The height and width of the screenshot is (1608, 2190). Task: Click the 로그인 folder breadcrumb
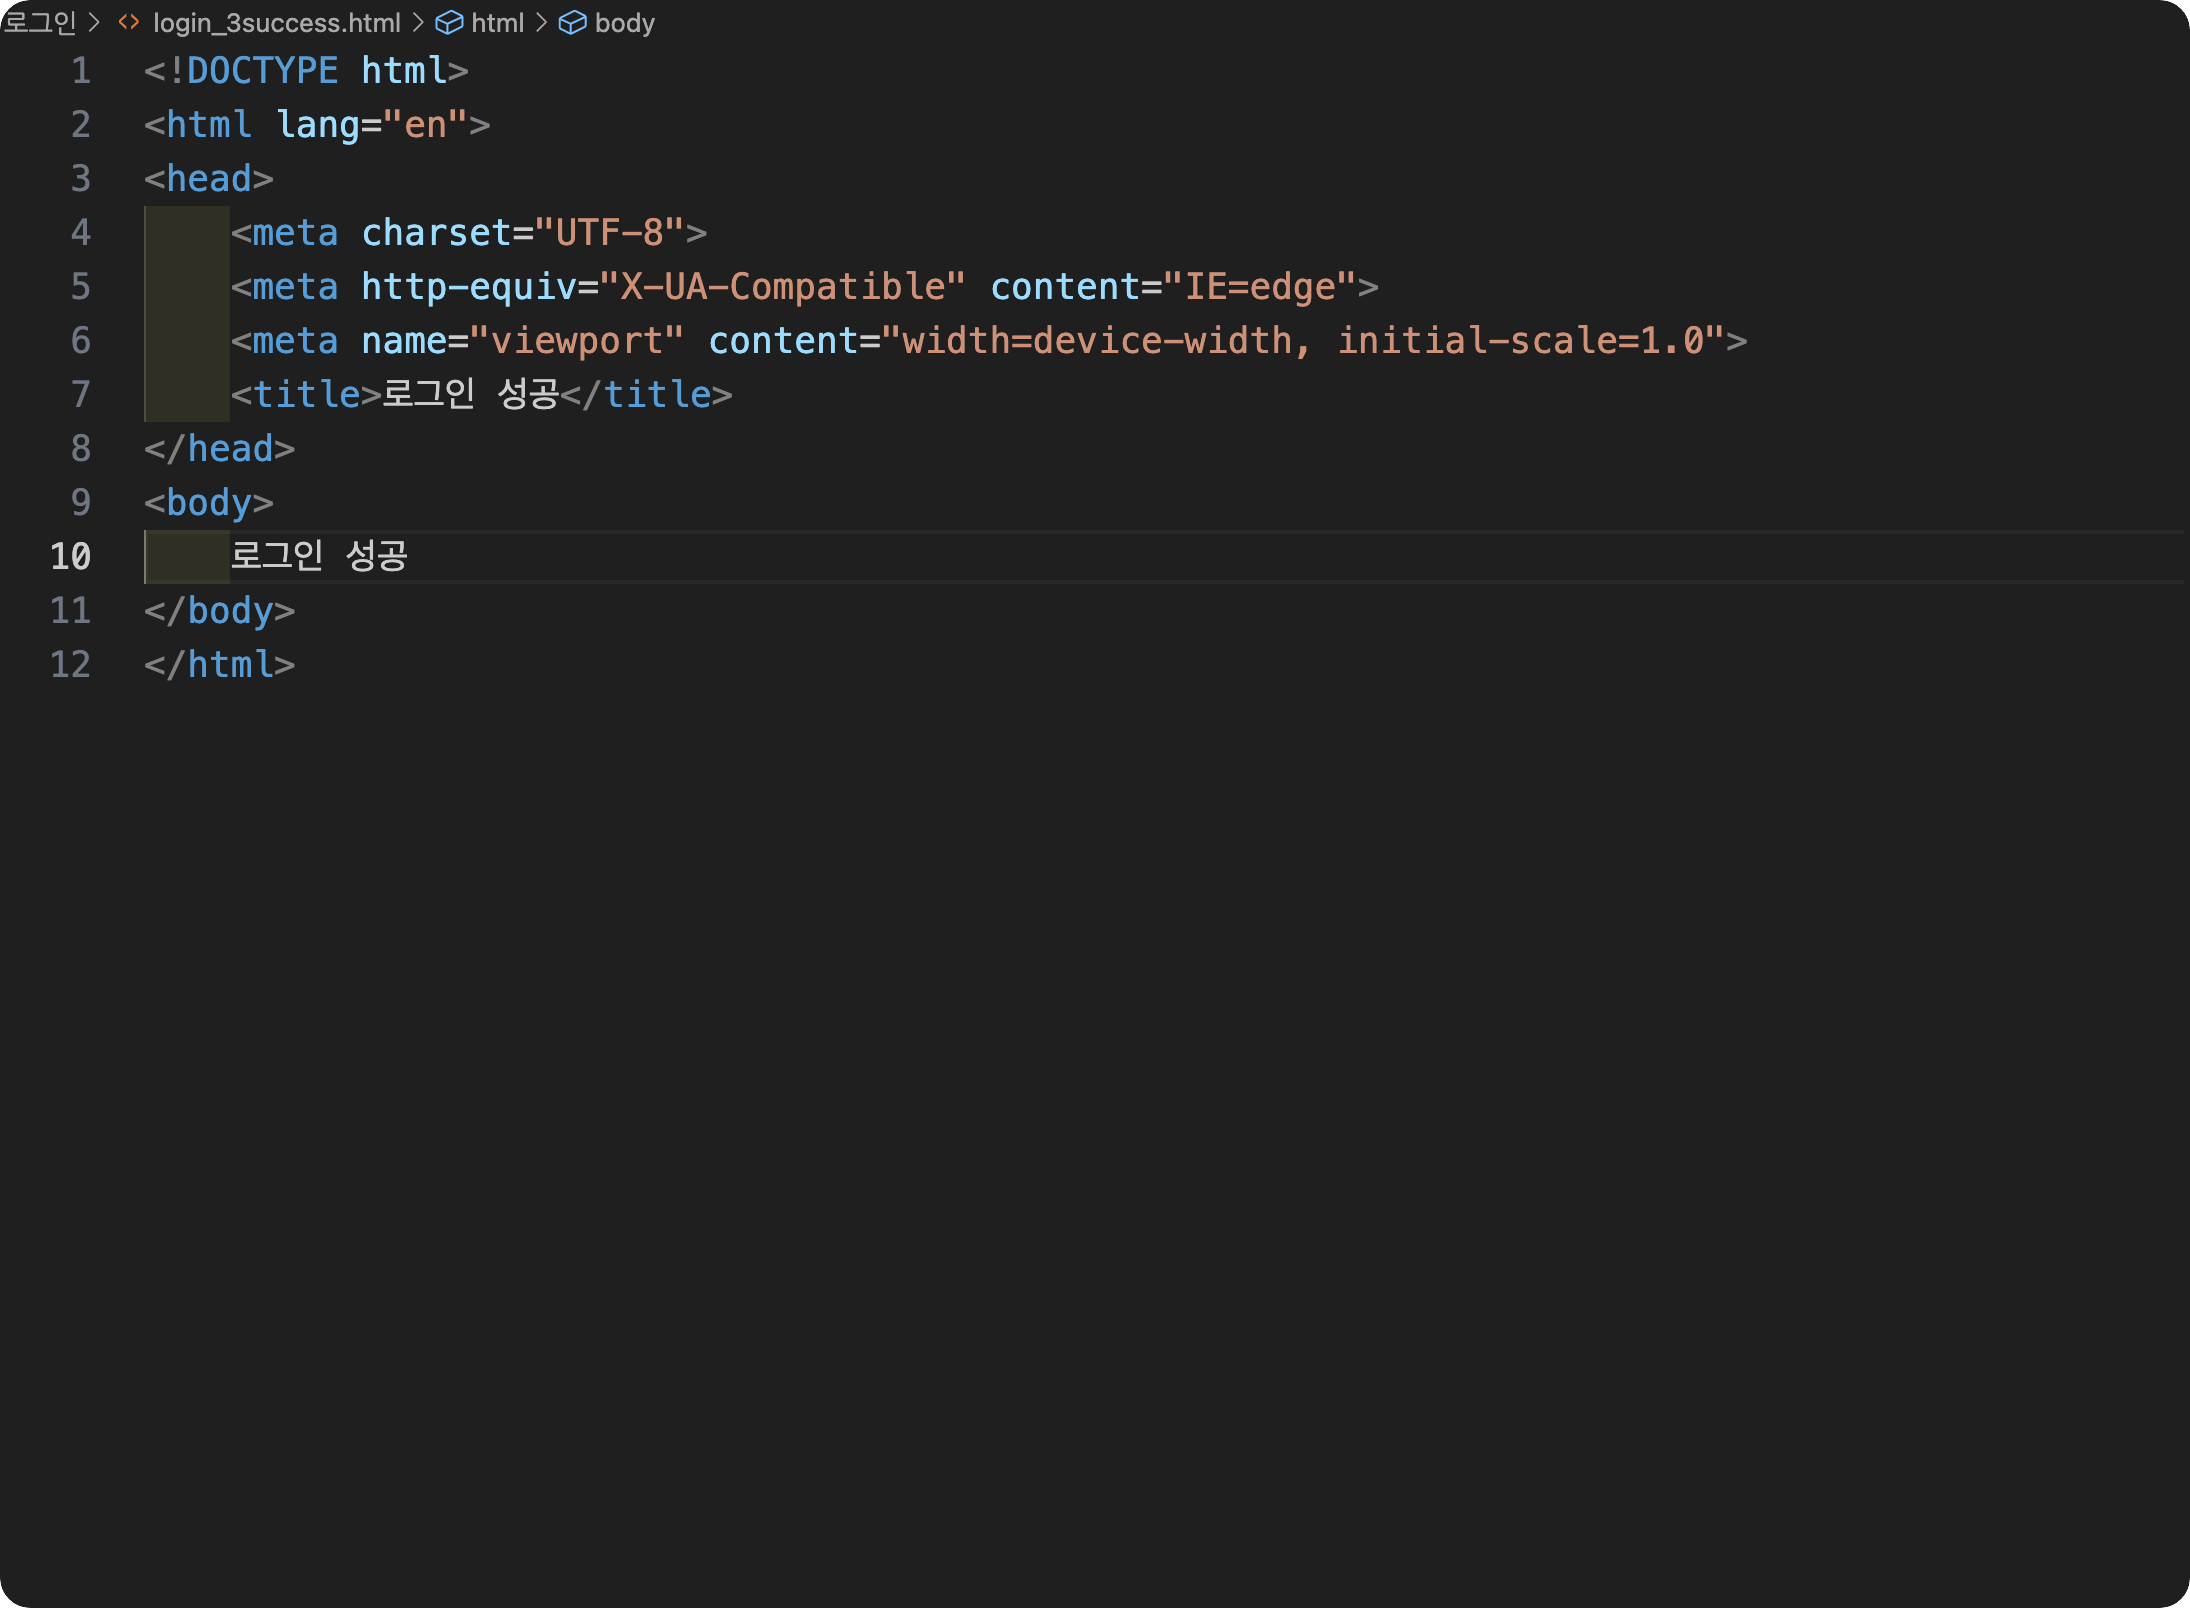(x=40, y=22)
